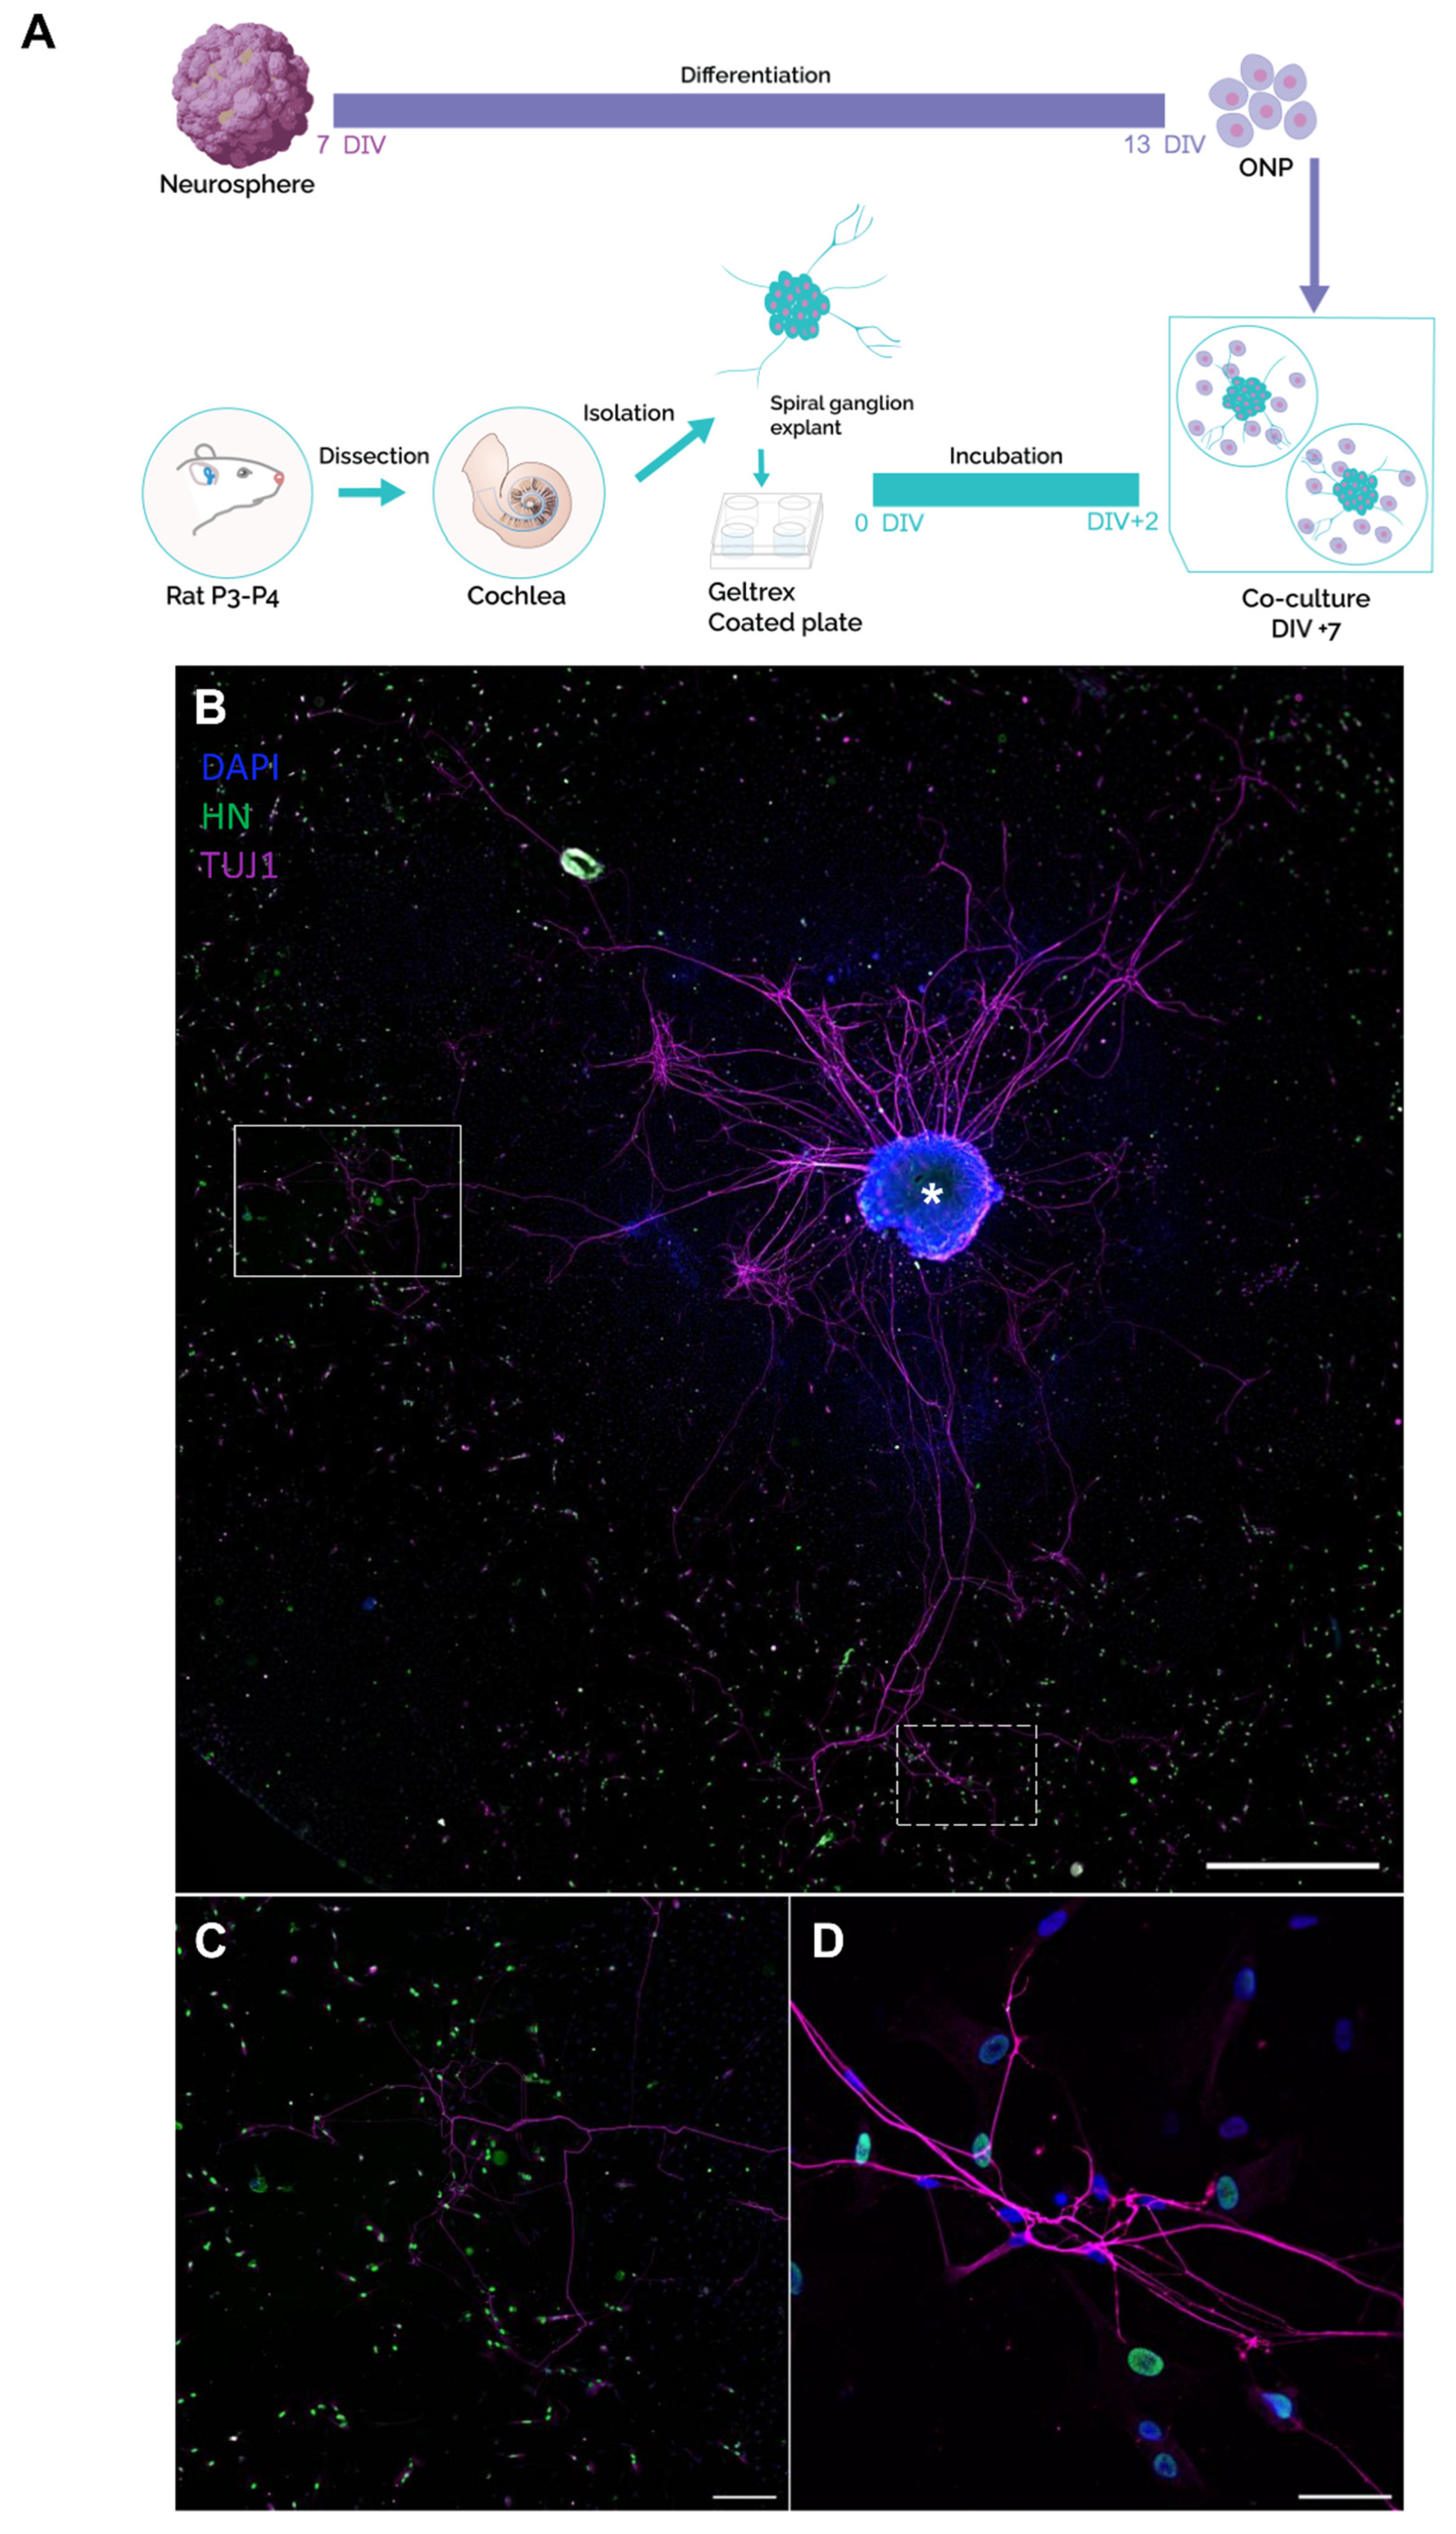Click the teal Dissection arrow
This screenshot has height=2534, width=1456.
[371, 492]
